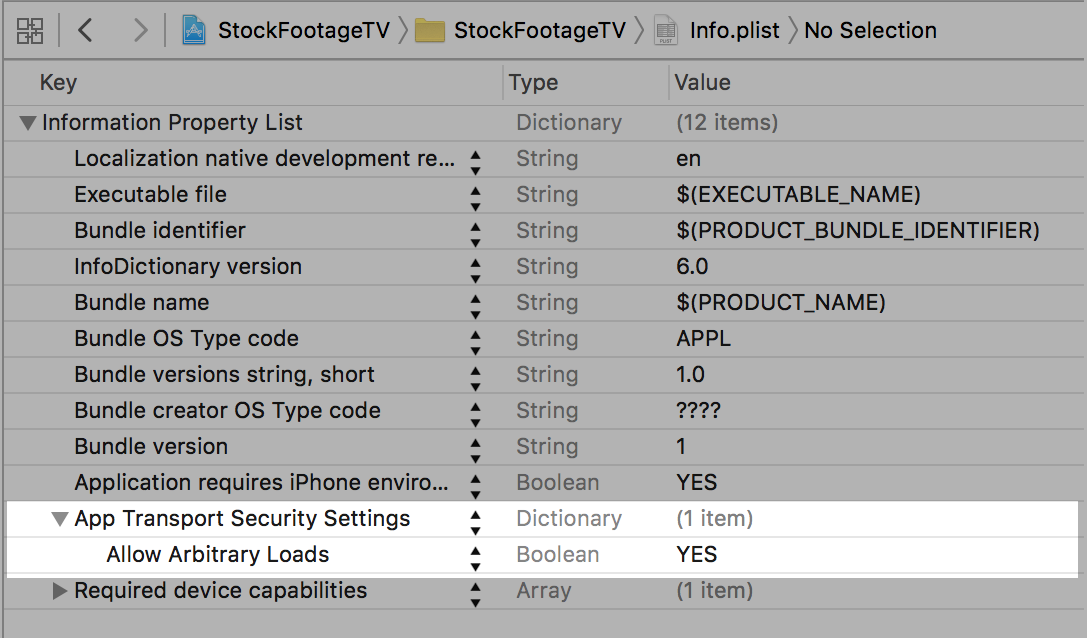Open key stepper for Bundle version

pos(476,450)
